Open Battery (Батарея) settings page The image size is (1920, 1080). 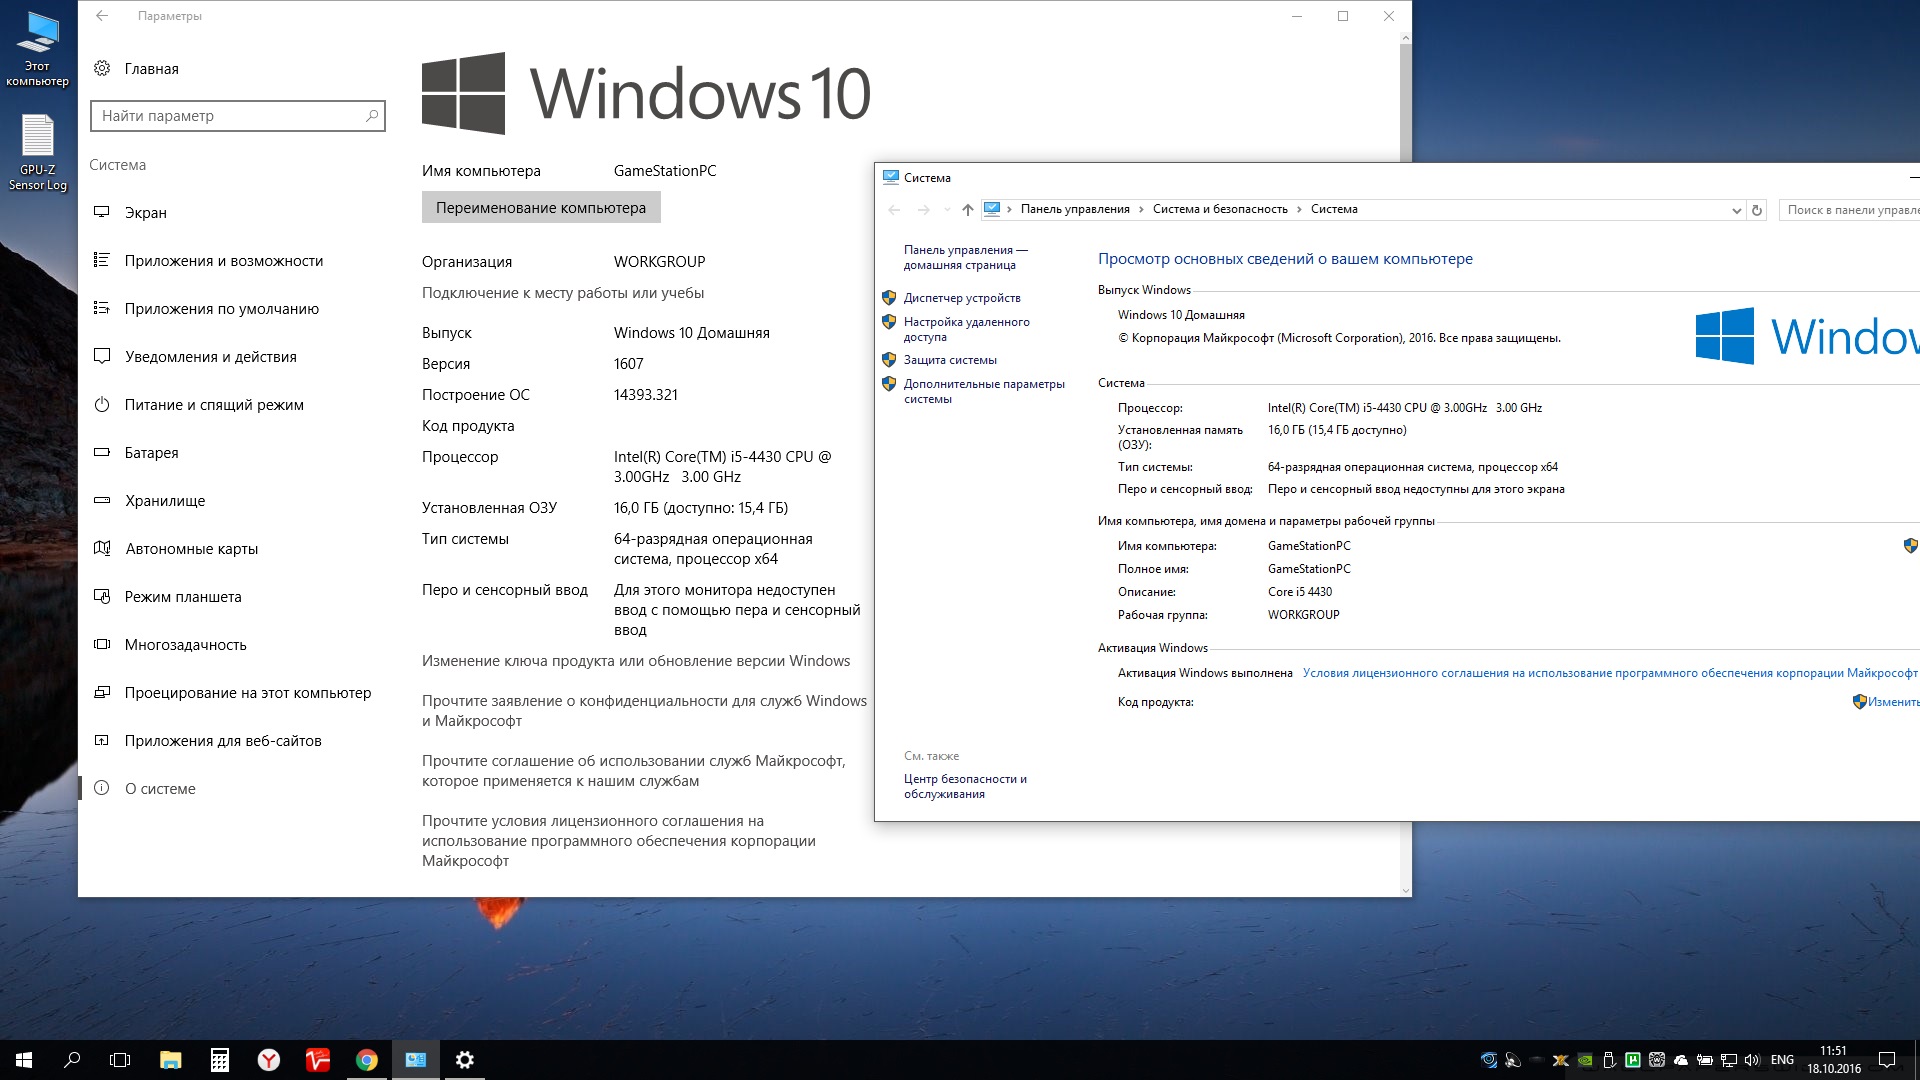(x=151, y=453)
